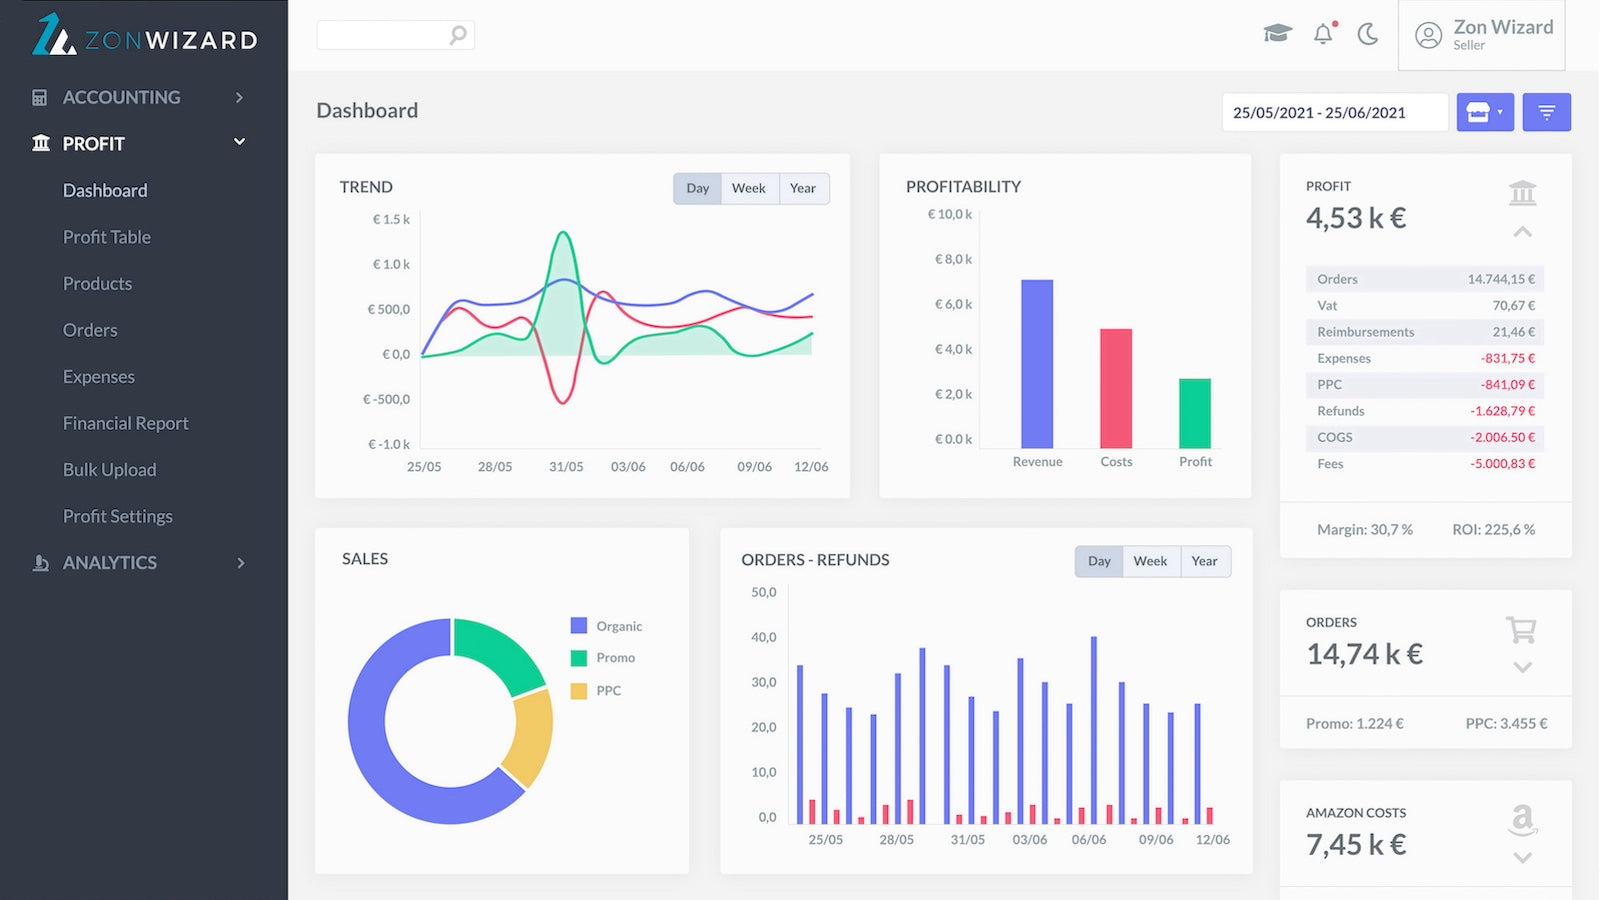Select Year view in ORDERS - REFUNDS chart

click(x=1204, y=561)
